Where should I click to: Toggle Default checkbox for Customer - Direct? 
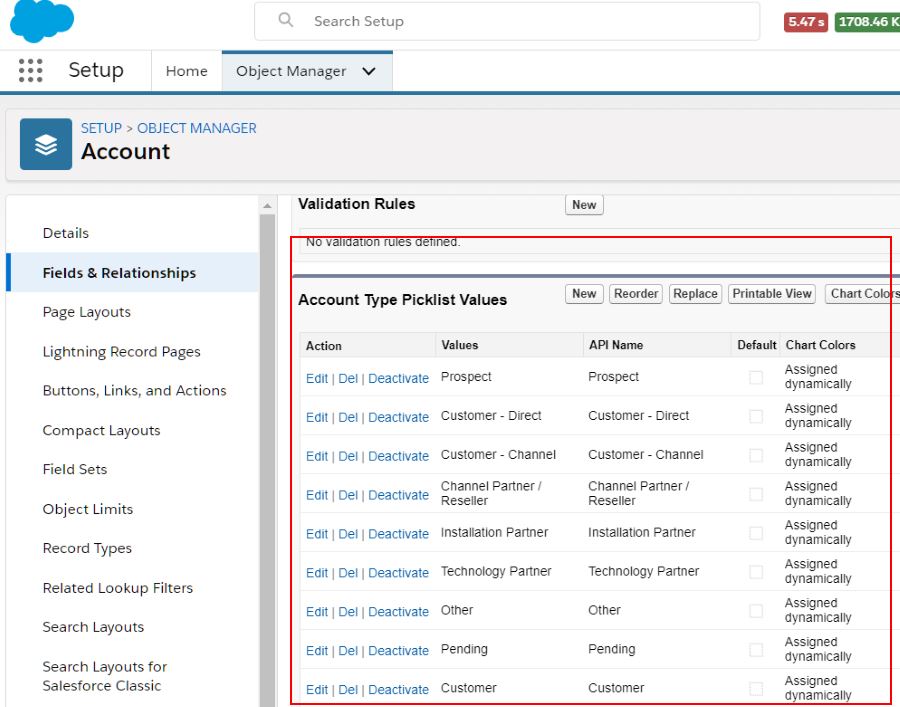click(x=756, y=416)
